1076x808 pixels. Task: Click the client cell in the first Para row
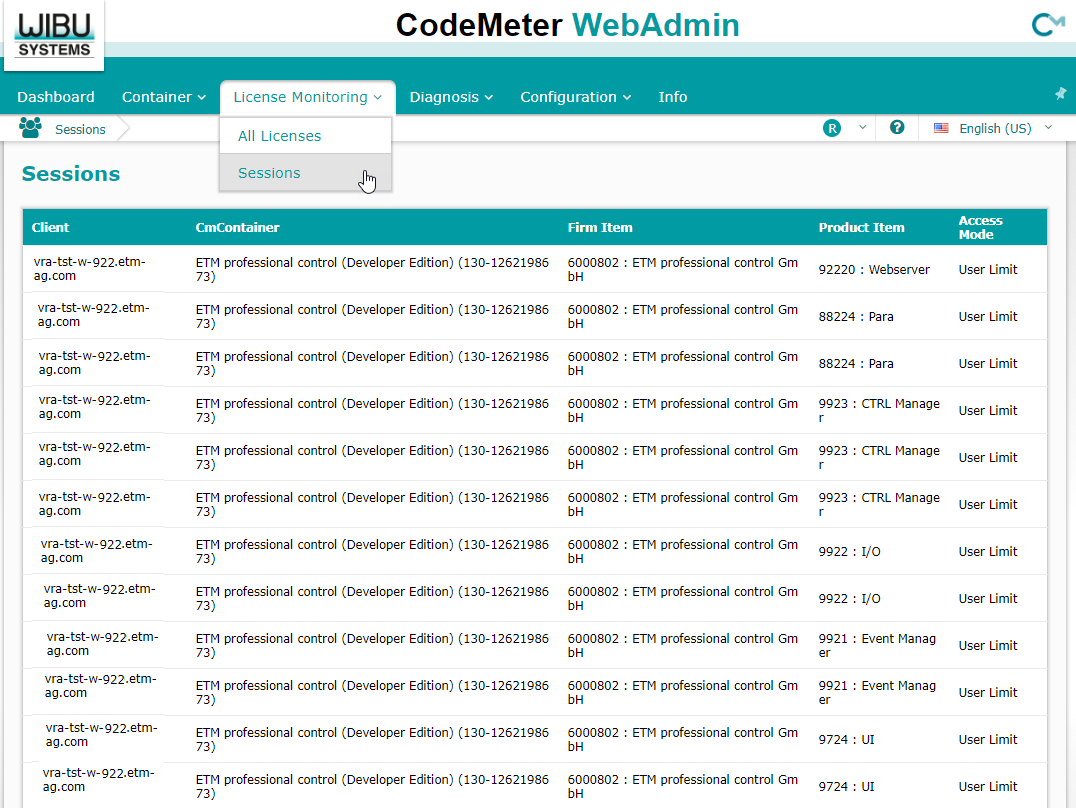pyautogui.click(x=93, y=315)
